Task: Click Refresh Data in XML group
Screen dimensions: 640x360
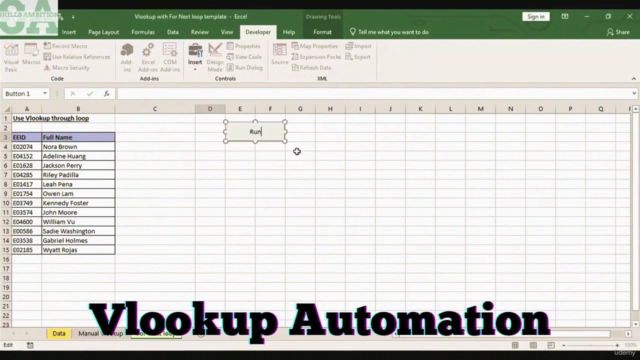Action: [x=311, y=68]
